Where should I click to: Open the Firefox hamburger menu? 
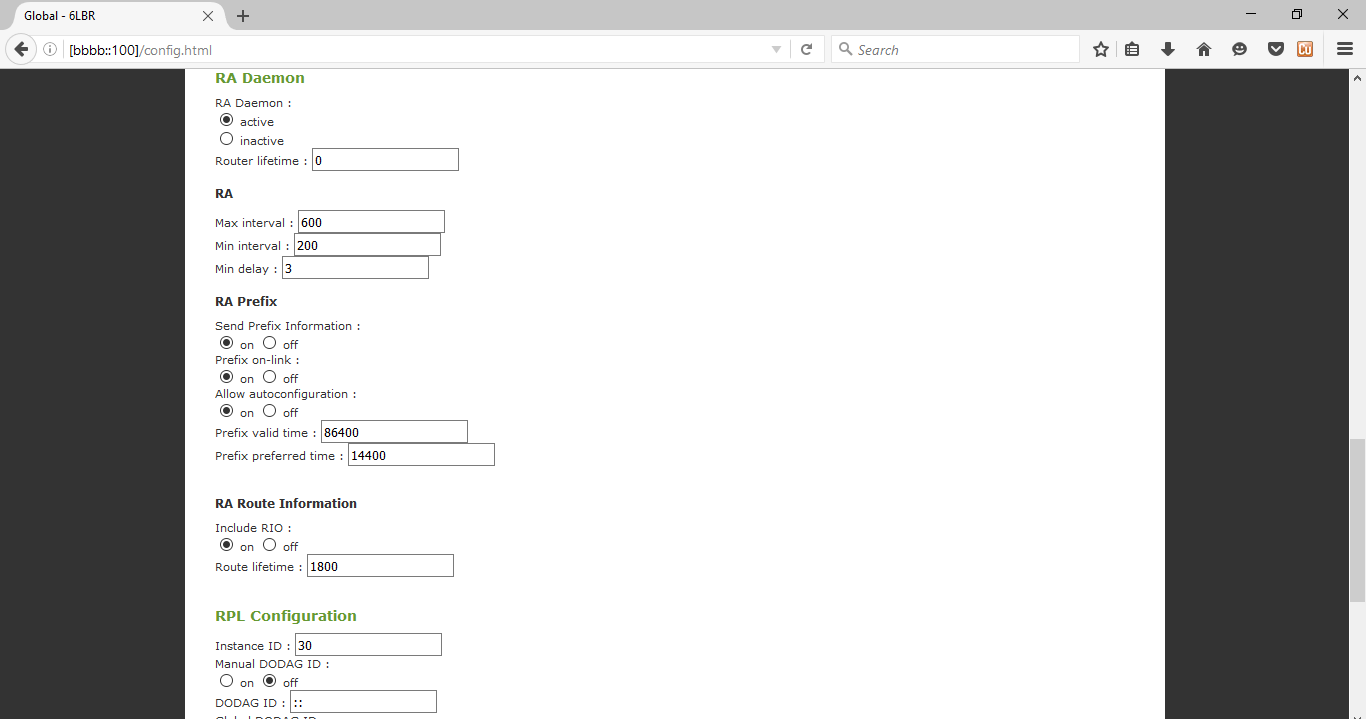tap(1345, 49)
